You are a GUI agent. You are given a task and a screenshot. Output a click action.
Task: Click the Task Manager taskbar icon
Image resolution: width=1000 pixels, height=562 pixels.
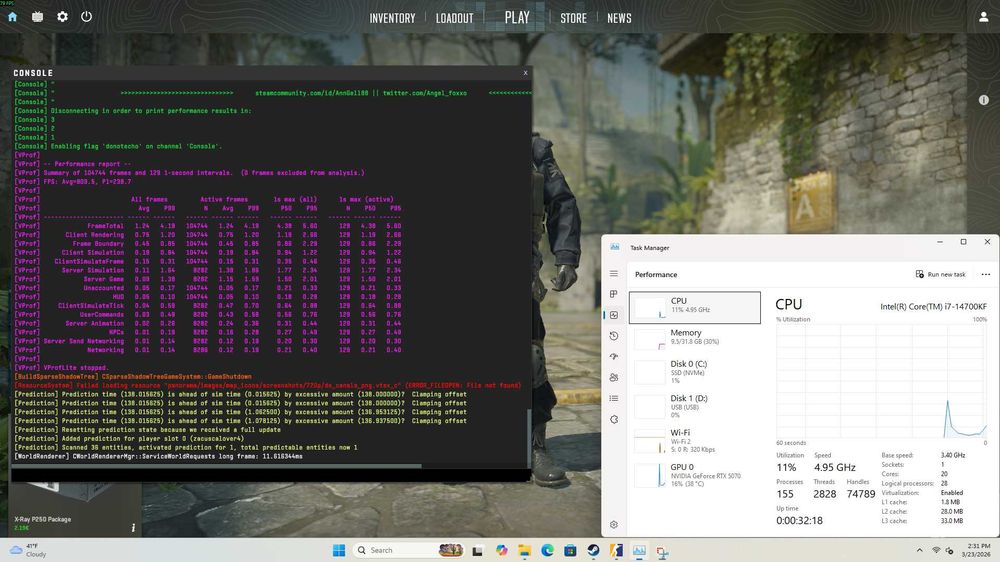(639, 550)
